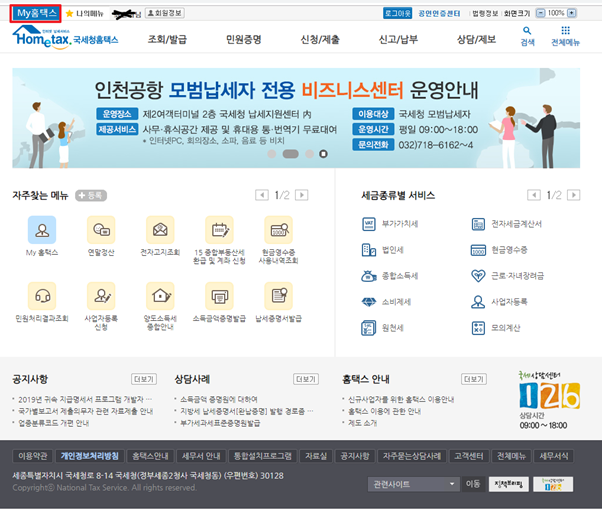Open the 민원증명 menu

pos(243,40)
